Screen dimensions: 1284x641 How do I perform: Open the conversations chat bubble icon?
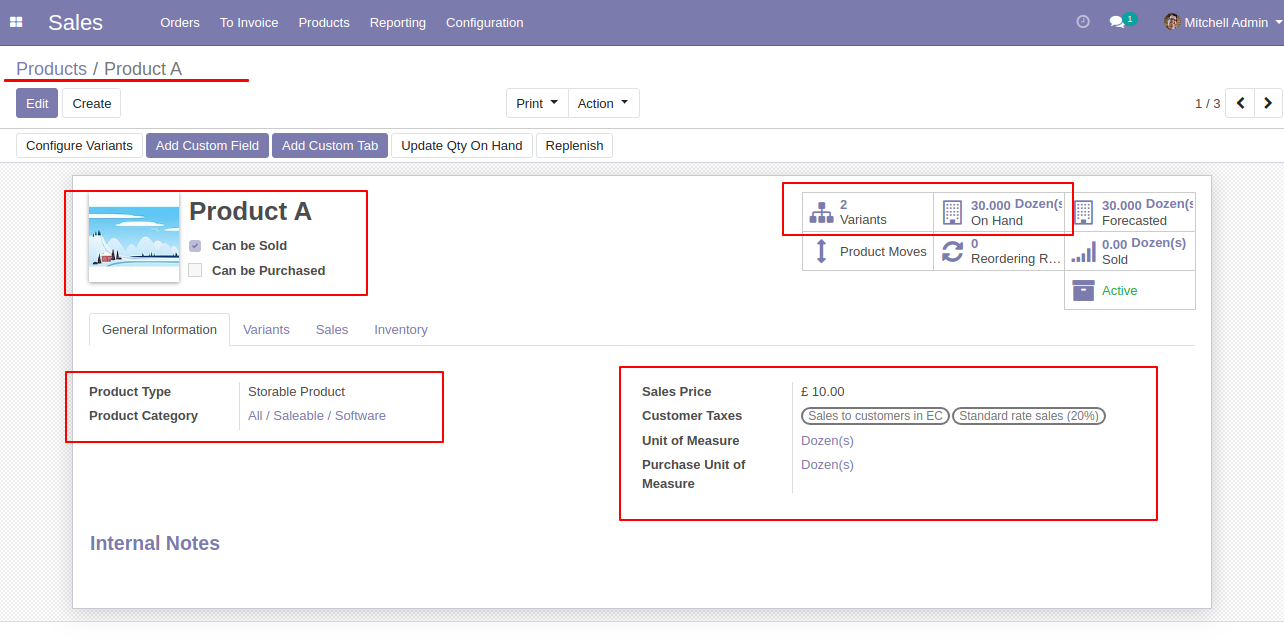click(x=1117, y=22)
